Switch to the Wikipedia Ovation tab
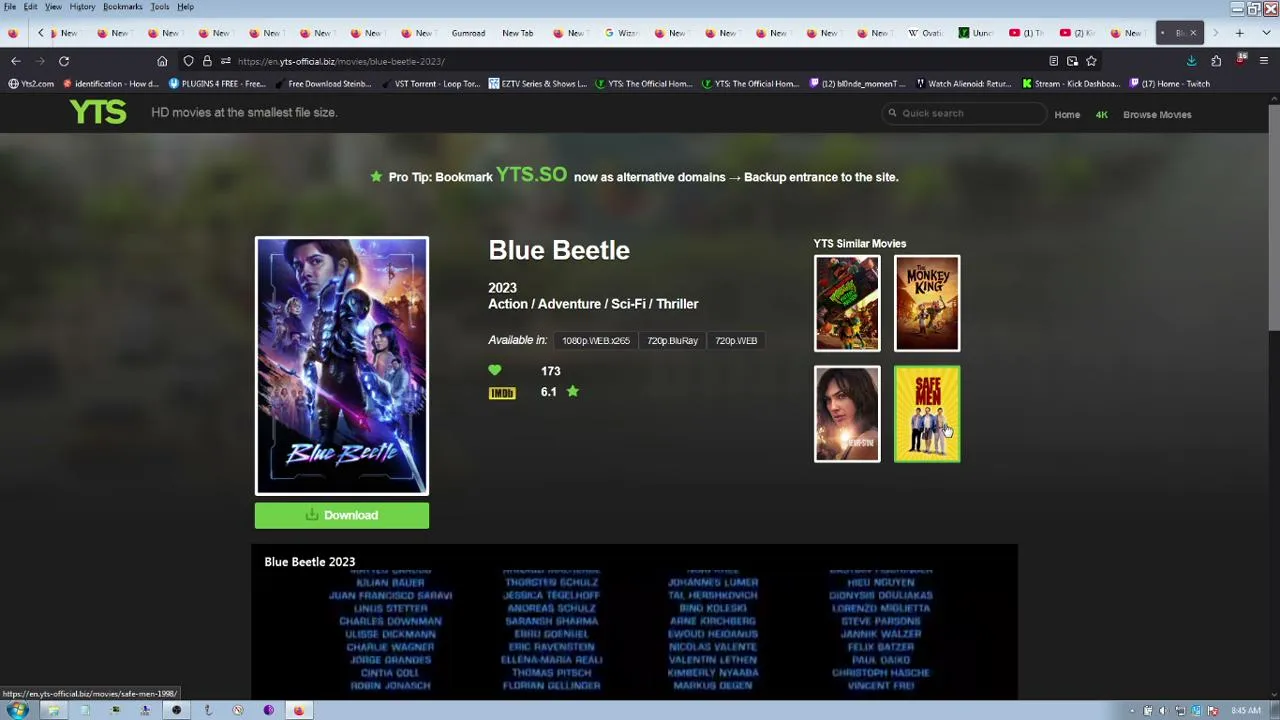Image resolution: width=1280 pixels, height=720 pixels. (925, 33)
